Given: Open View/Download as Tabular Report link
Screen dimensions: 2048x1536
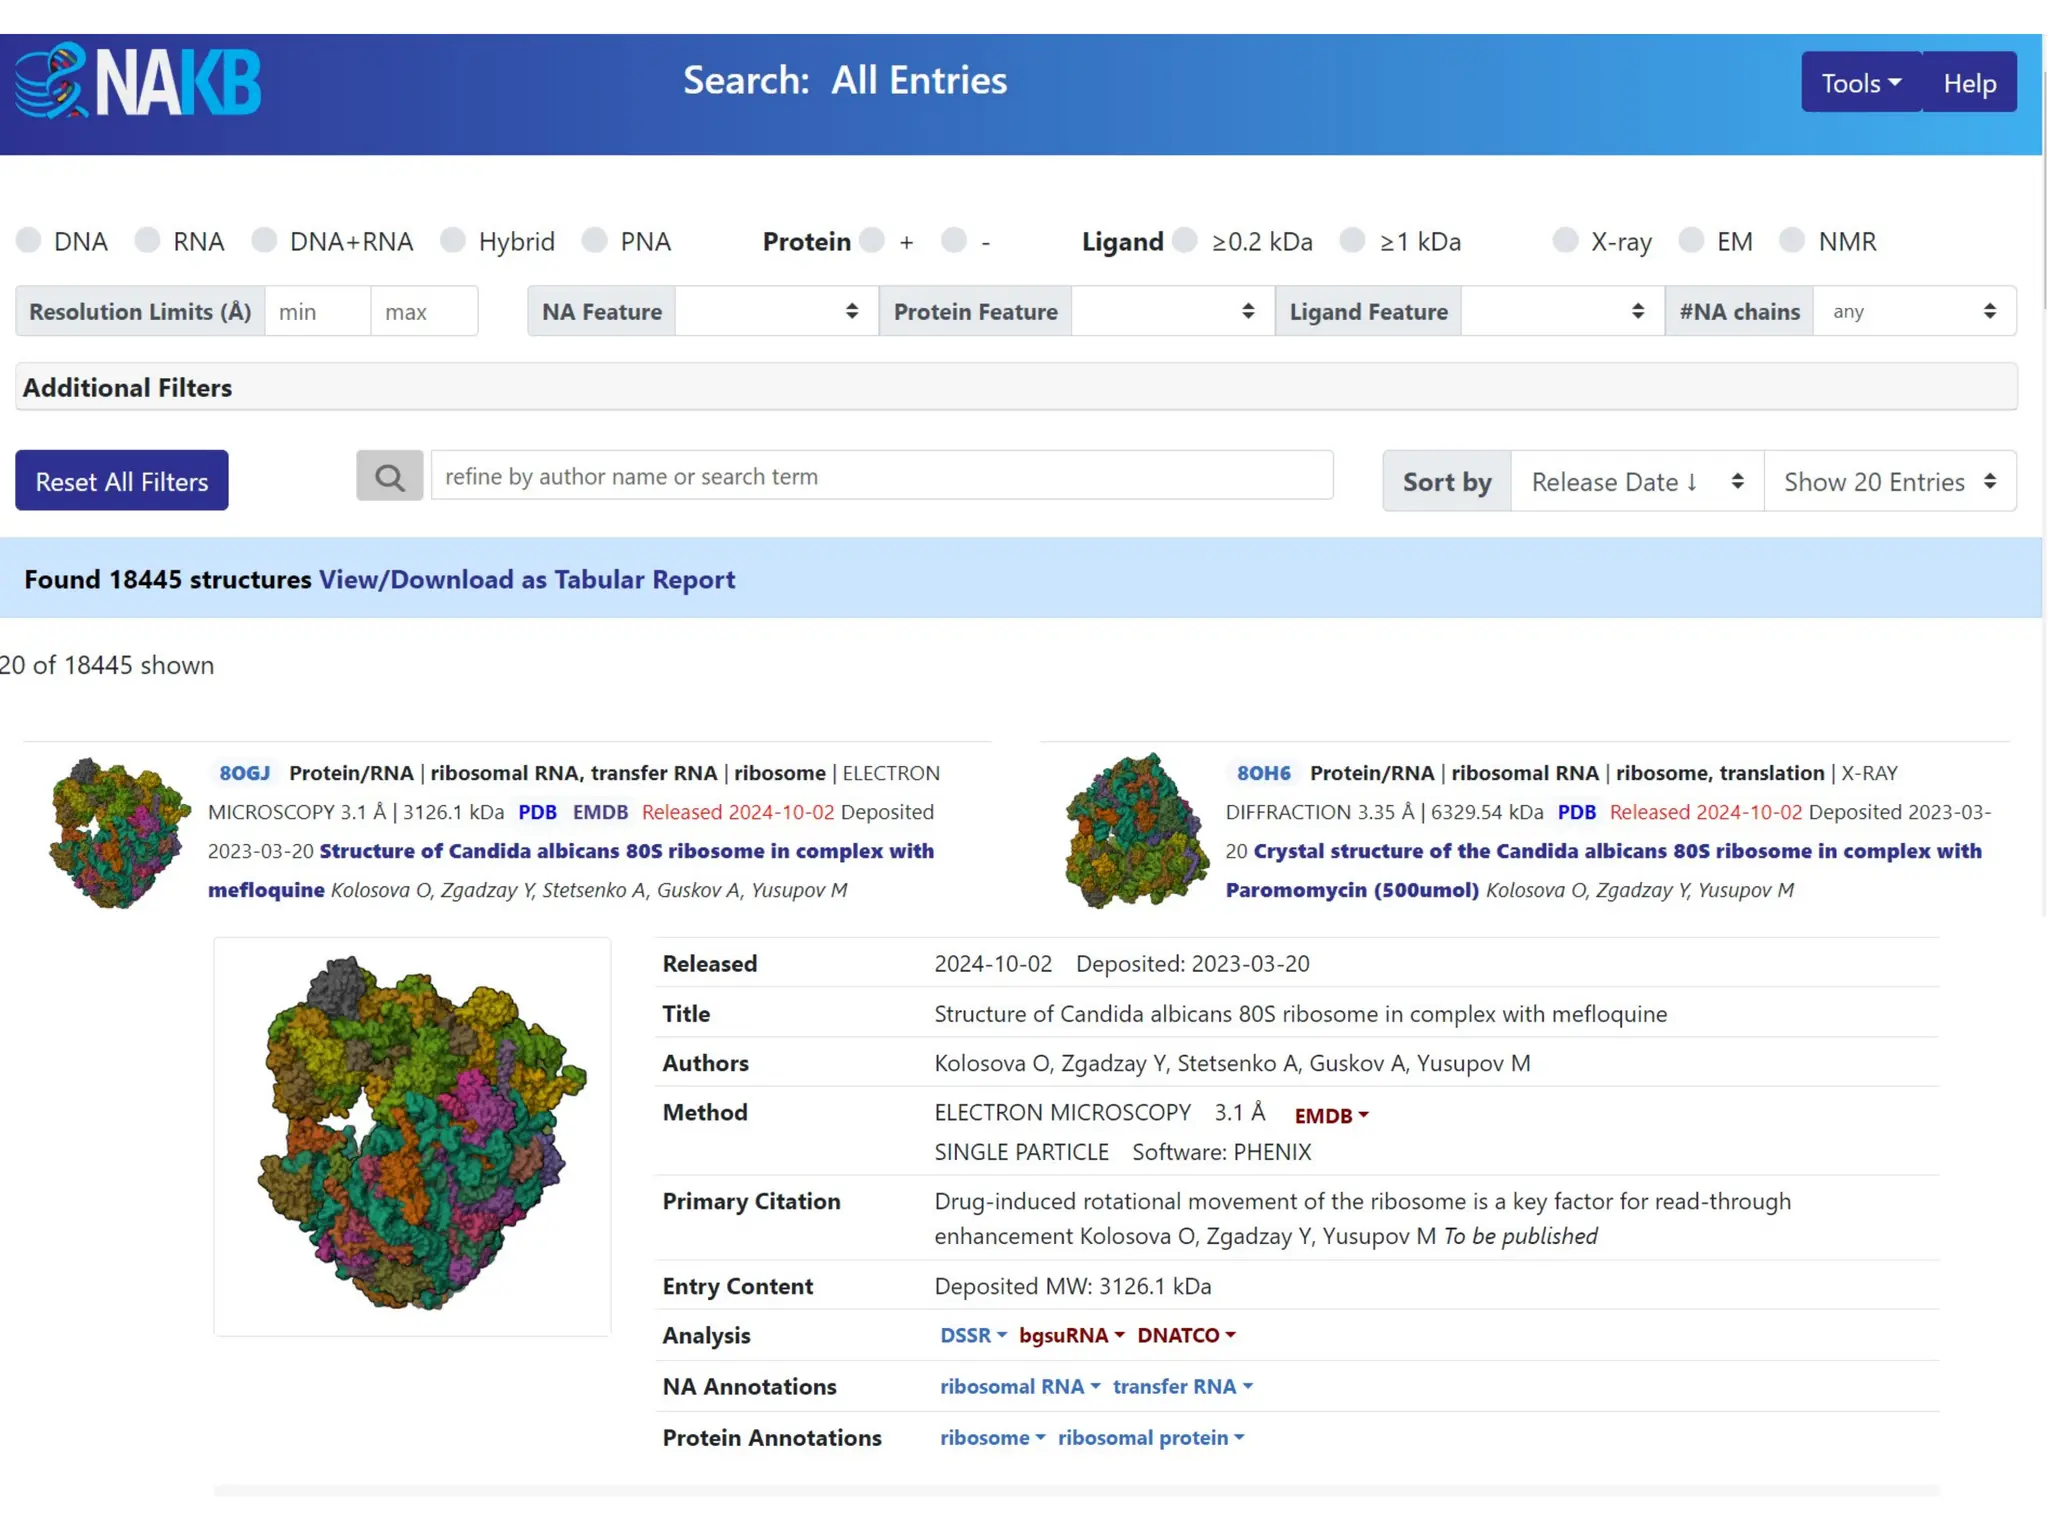Looking at the screenshot, I should point(527,580).
